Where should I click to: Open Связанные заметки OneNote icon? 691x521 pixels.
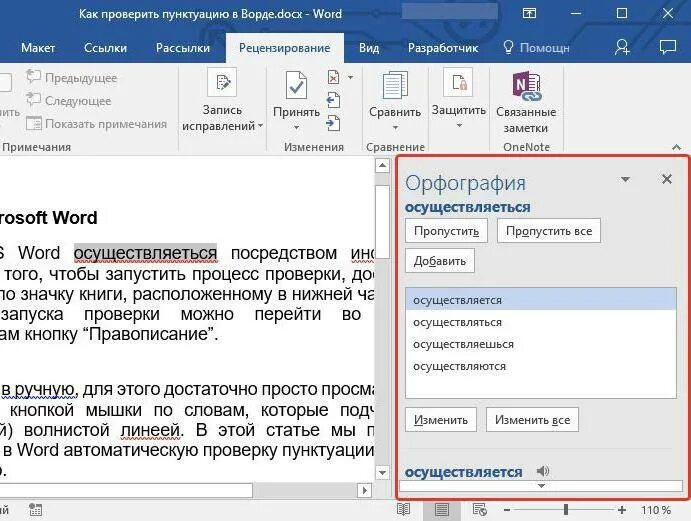click(x=526, y=86)
